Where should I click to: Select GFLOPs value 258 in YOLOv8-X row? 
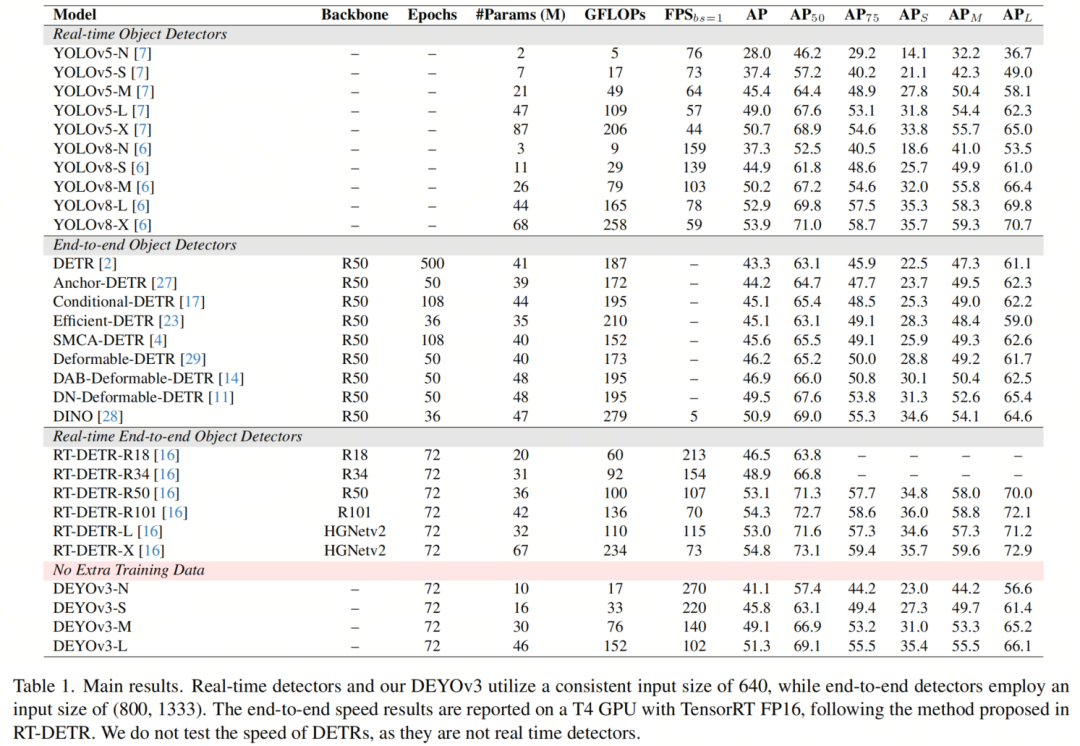(615, 225)
